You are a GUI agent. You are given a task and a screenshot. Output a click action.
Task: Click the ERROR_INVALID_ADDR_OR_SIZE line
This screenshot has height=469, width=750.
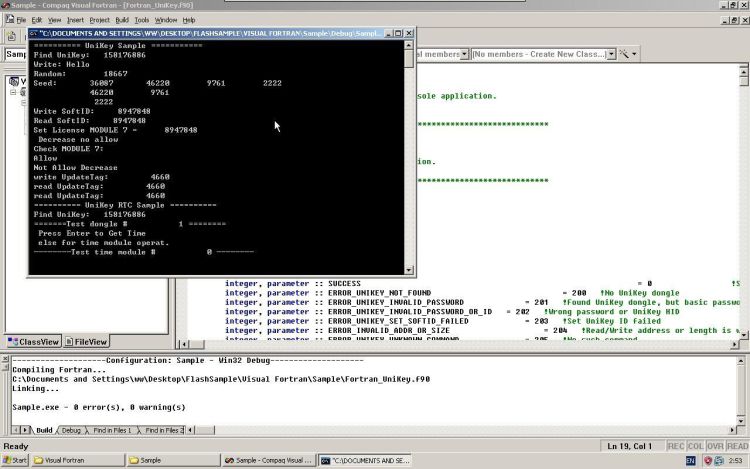(x=482, y=330)
